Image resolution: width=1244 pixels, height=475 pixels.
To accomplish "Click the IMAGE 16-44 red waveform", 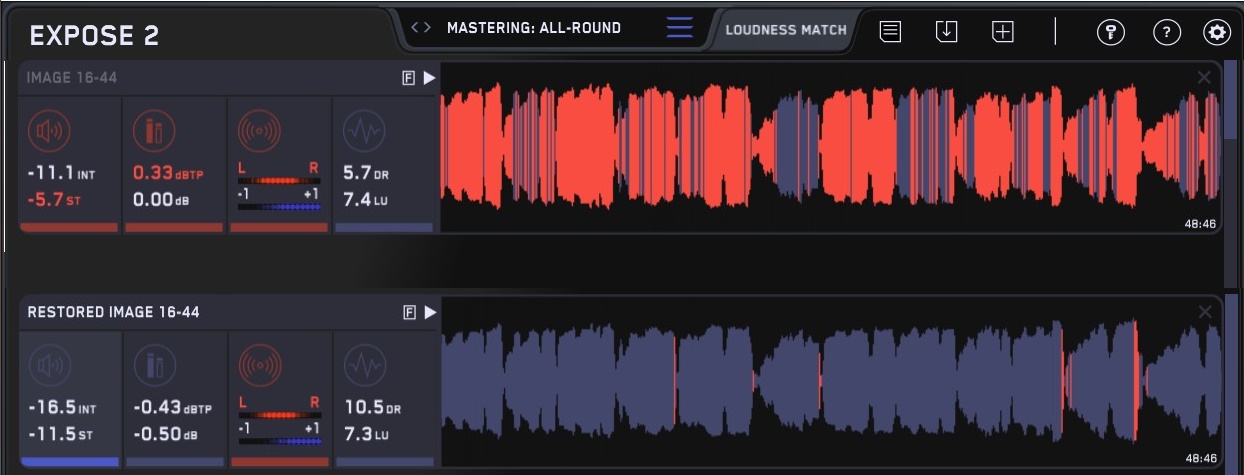I will point(830,148).
